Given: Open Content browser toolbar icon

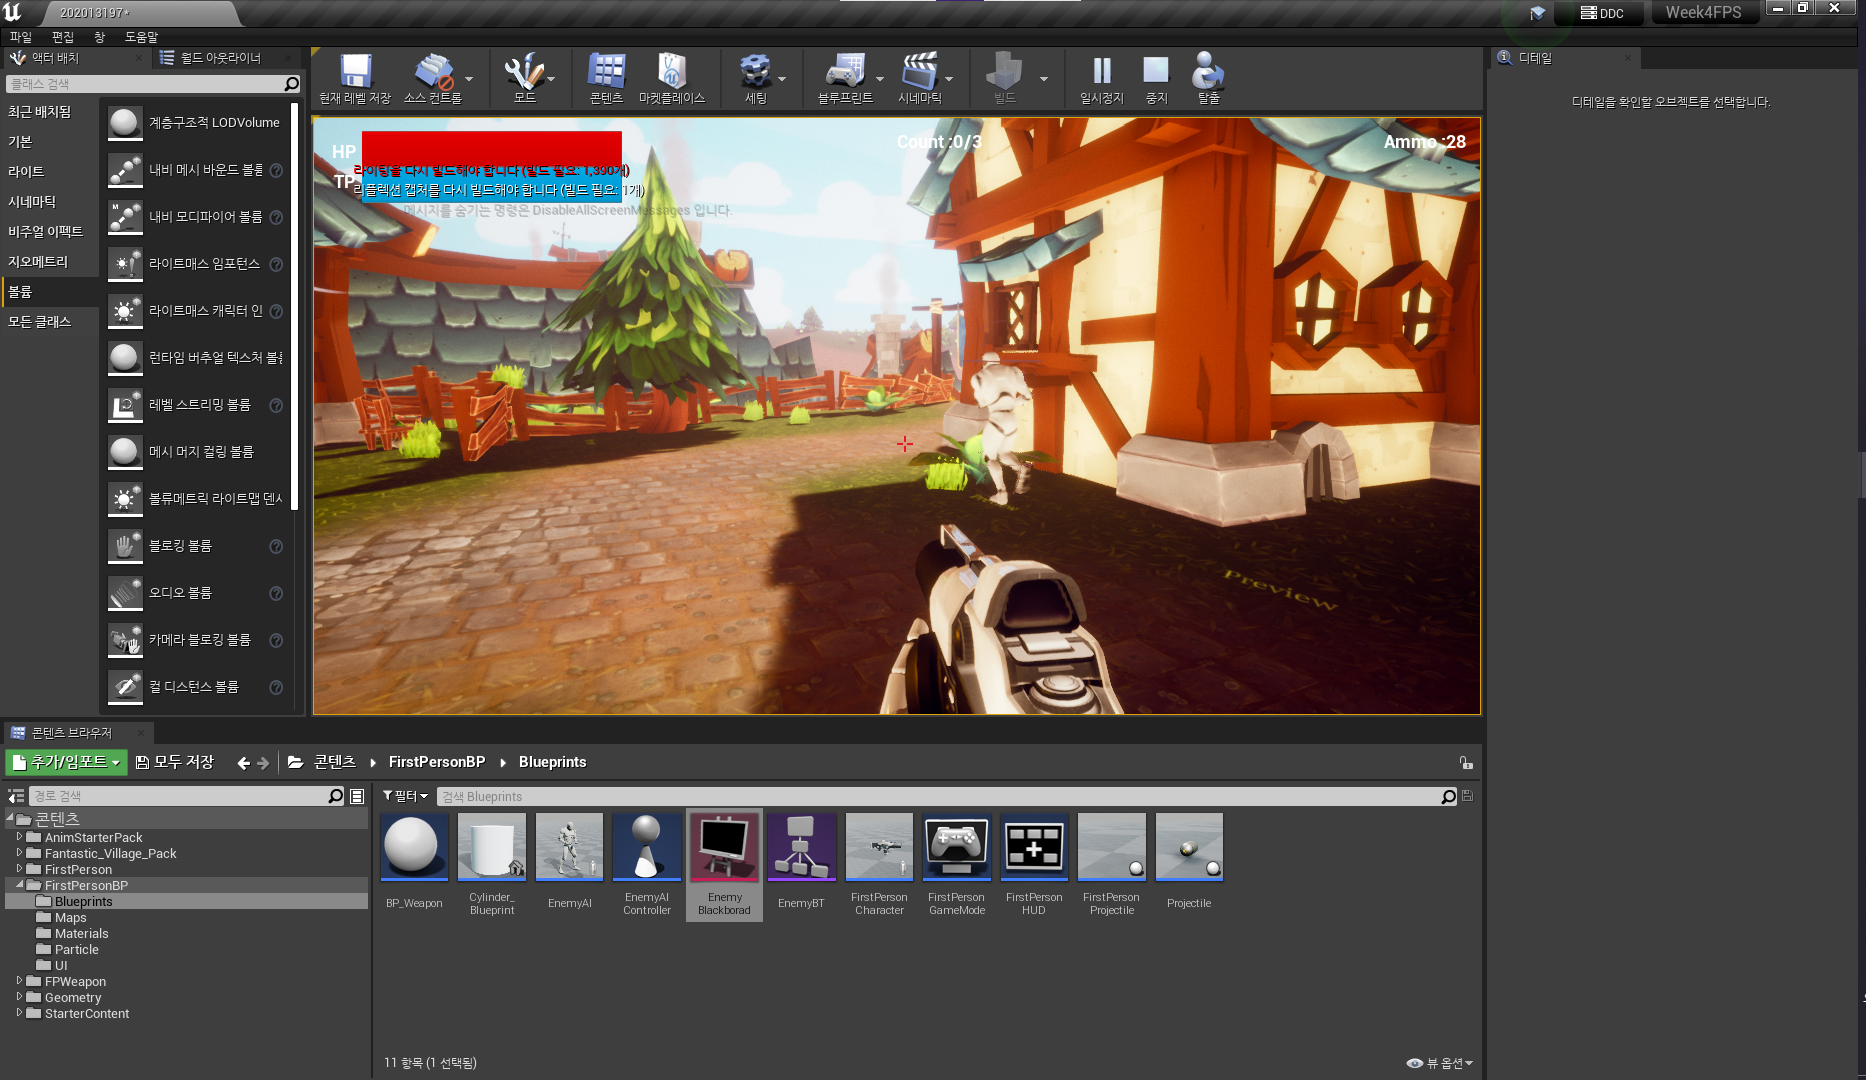Looking at the screenshot, I should click(x=606, y=78).
